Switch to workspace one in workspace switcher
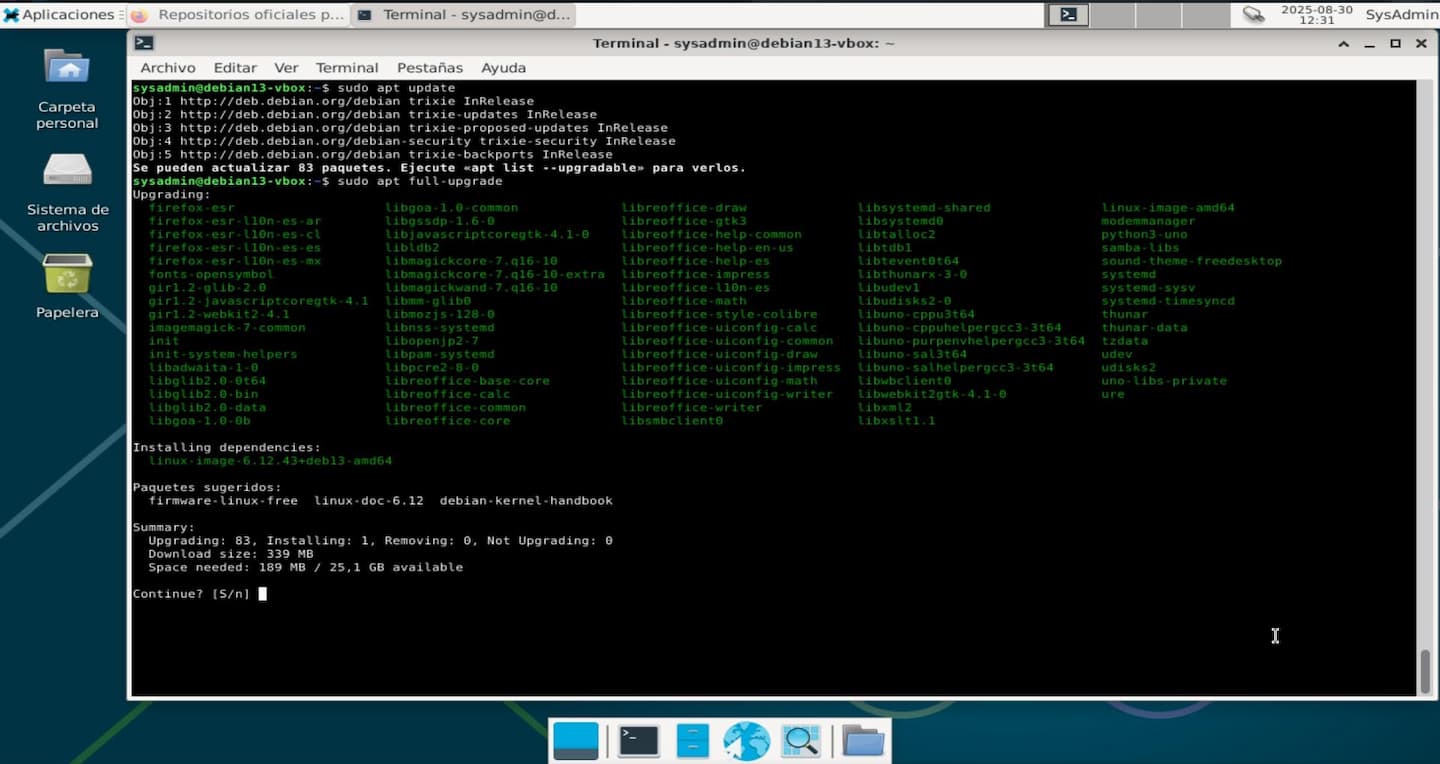 click(1069, 15)
